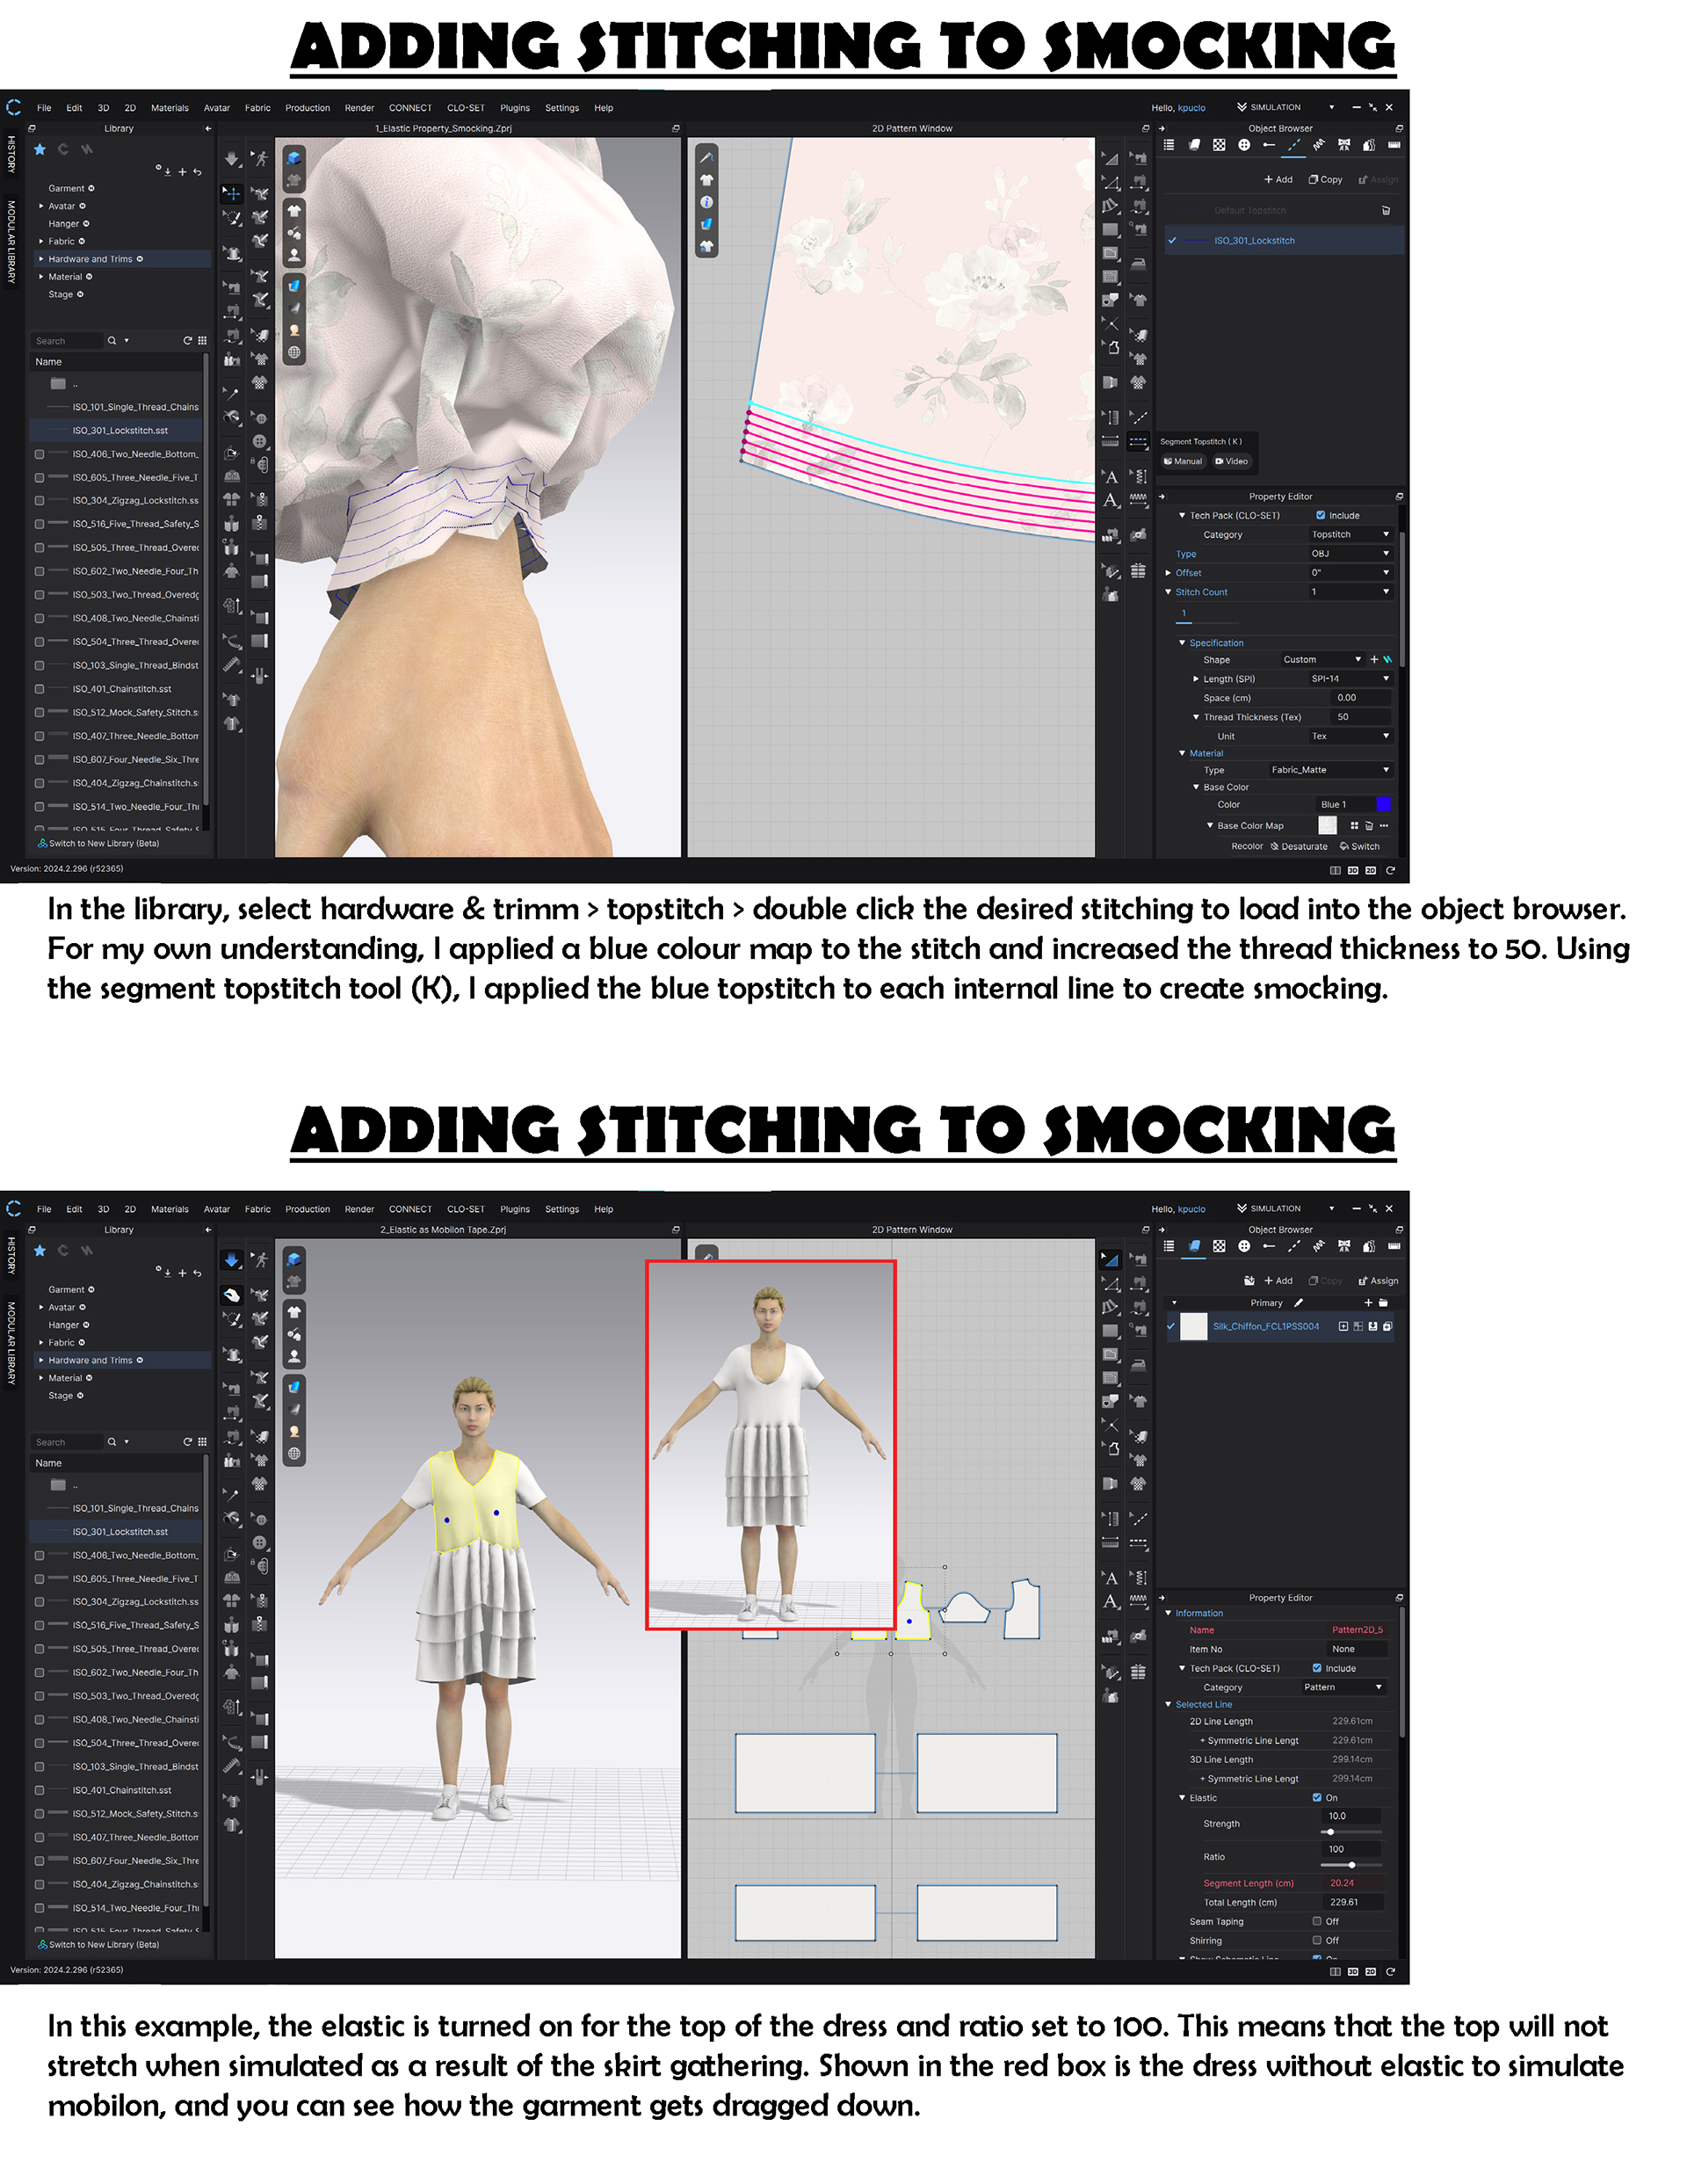Viewport: 1687px width, 2184px height.
Task: Expand the Offset property row
Action: tap(1168, 573)
